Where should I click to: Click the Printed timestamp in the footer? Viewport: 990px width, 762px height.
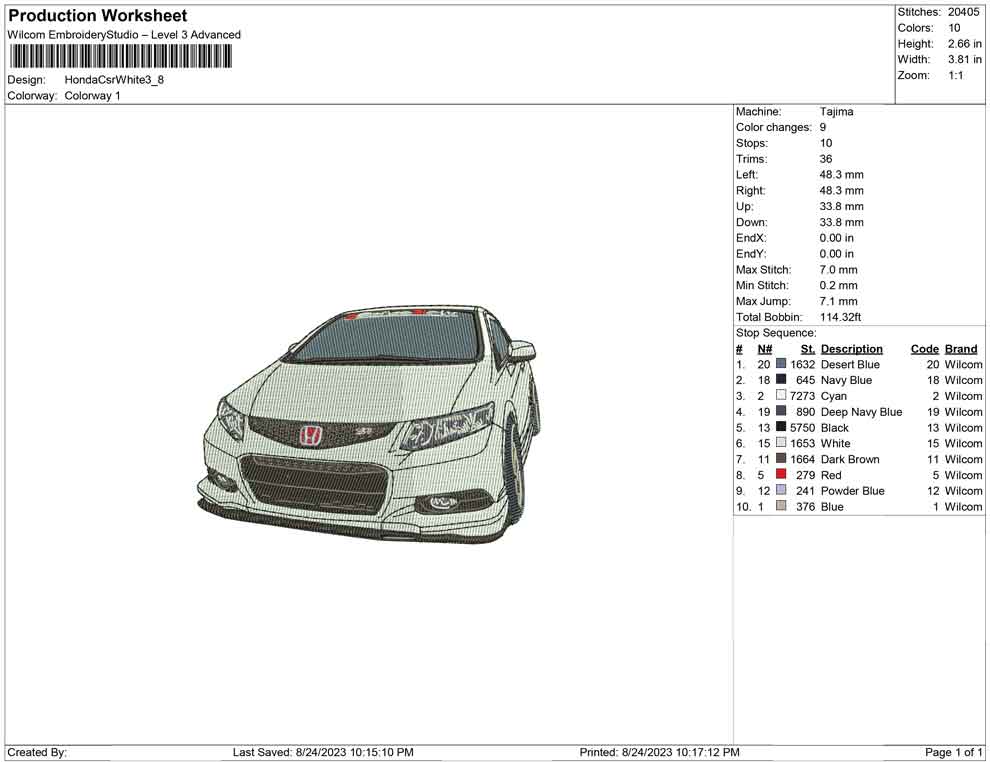[659, 752]
